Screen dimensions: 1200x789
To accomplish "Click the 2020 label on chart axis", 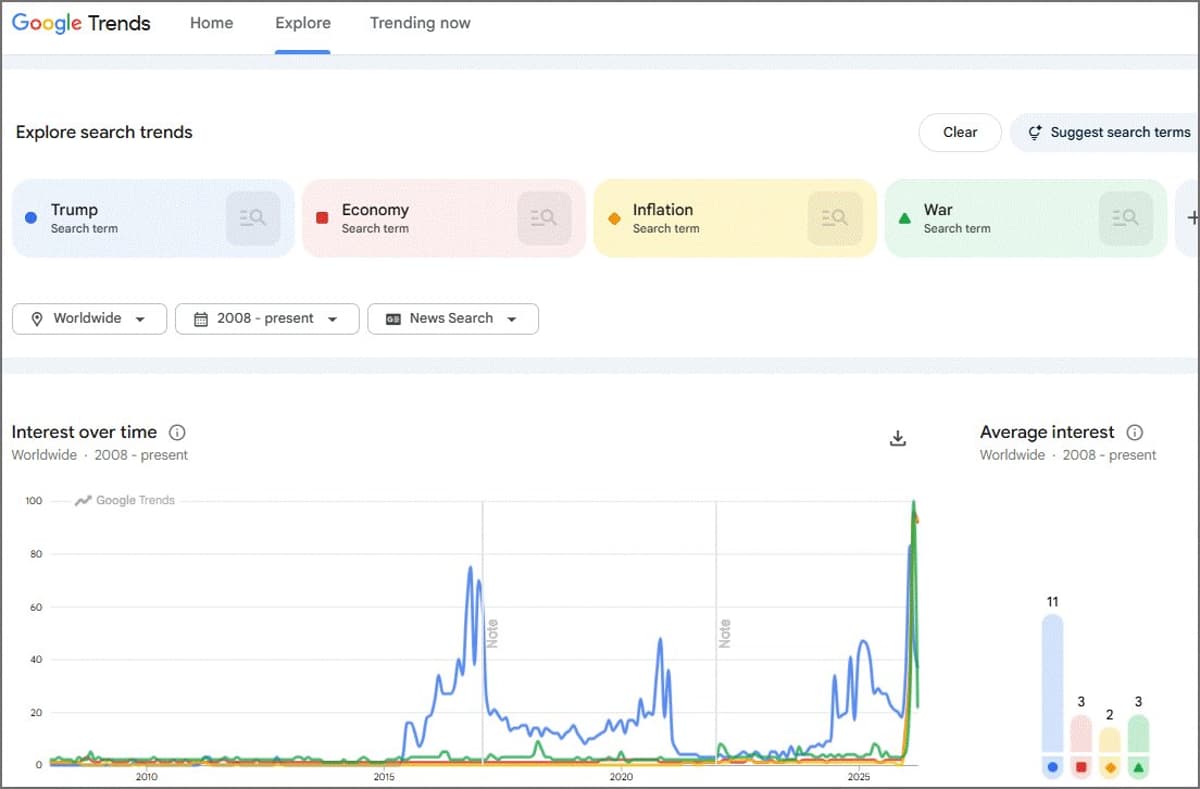I will (x=621, y=777).
